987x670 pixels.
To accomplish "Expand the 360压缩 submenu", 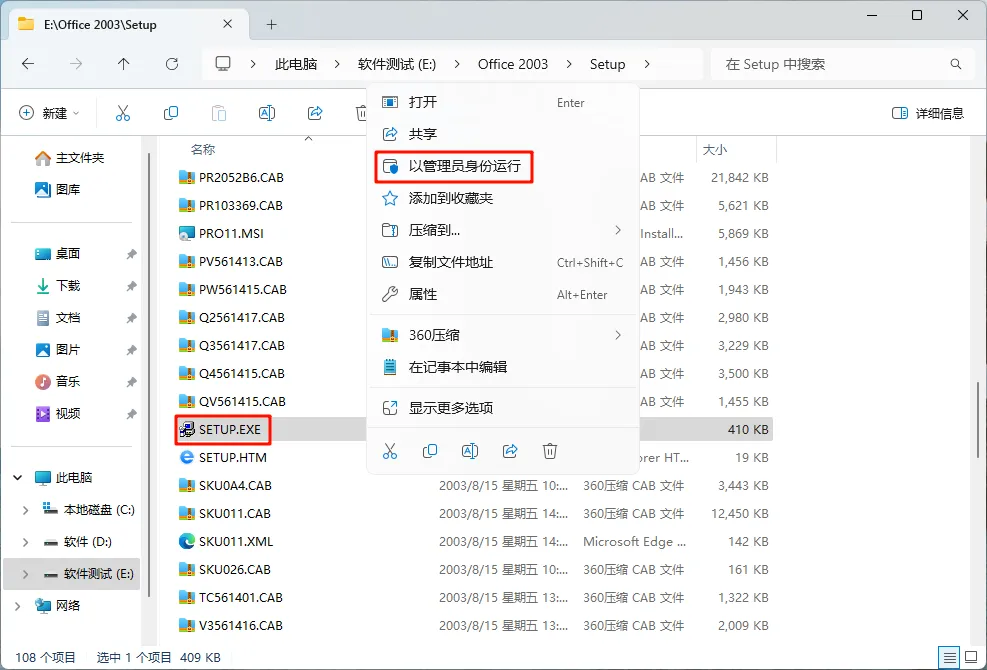I will [503, 335].
